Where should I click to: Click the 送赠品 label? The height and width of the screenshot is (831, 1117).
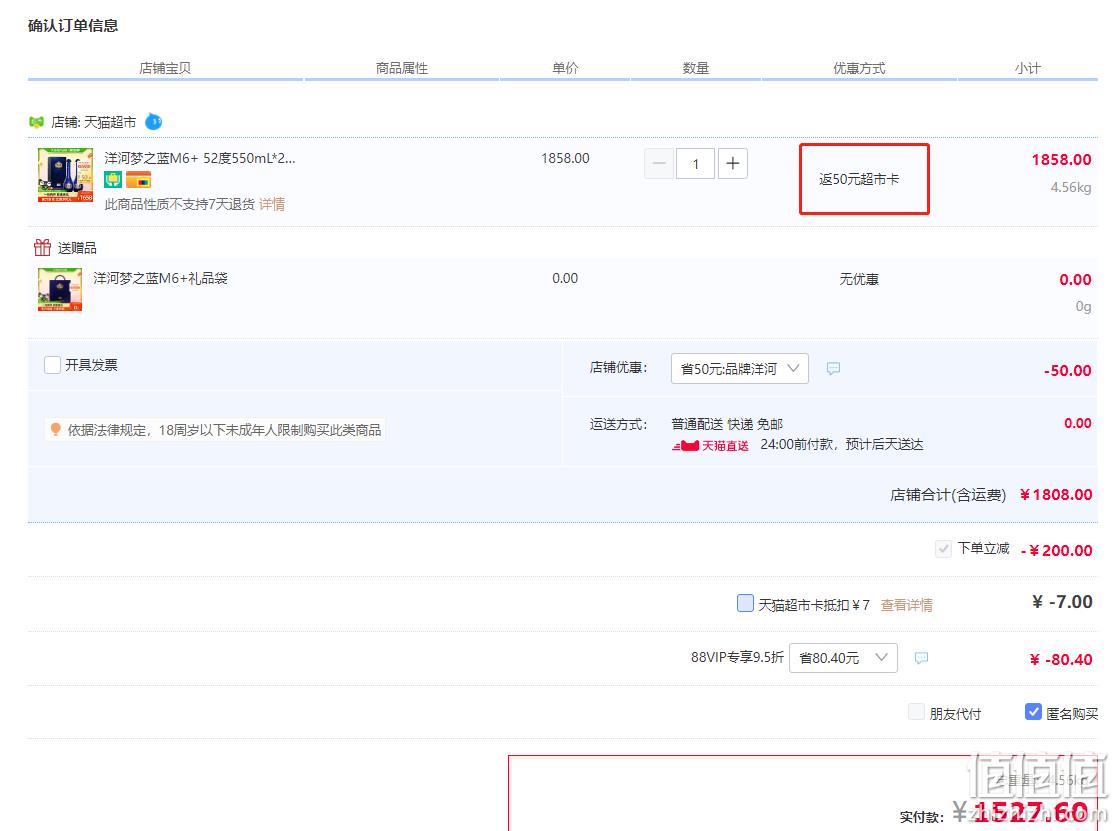click(x=77, y=248)
